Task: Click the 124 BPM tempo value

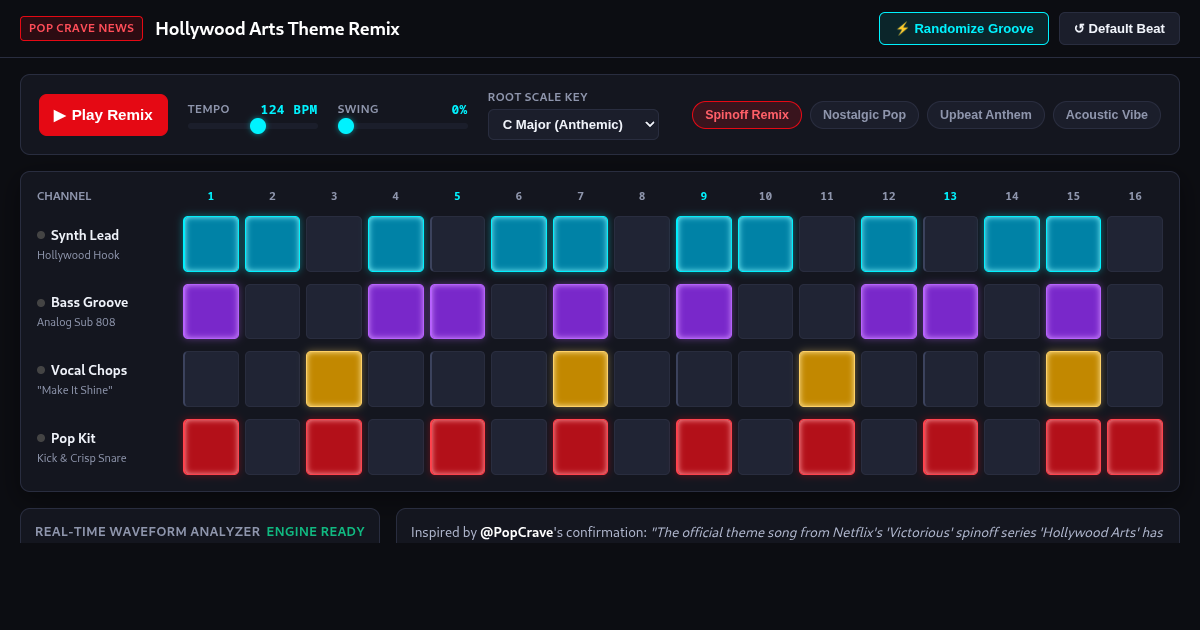Action: (289, 109)
